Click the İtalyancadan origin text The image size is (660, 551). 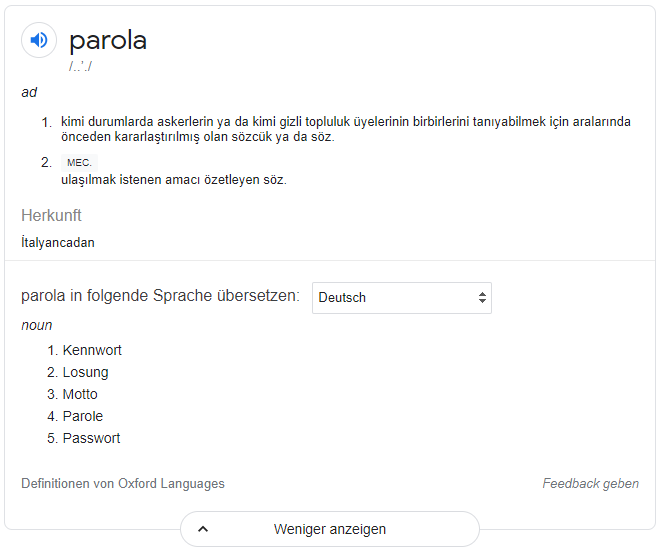(58, 242)
